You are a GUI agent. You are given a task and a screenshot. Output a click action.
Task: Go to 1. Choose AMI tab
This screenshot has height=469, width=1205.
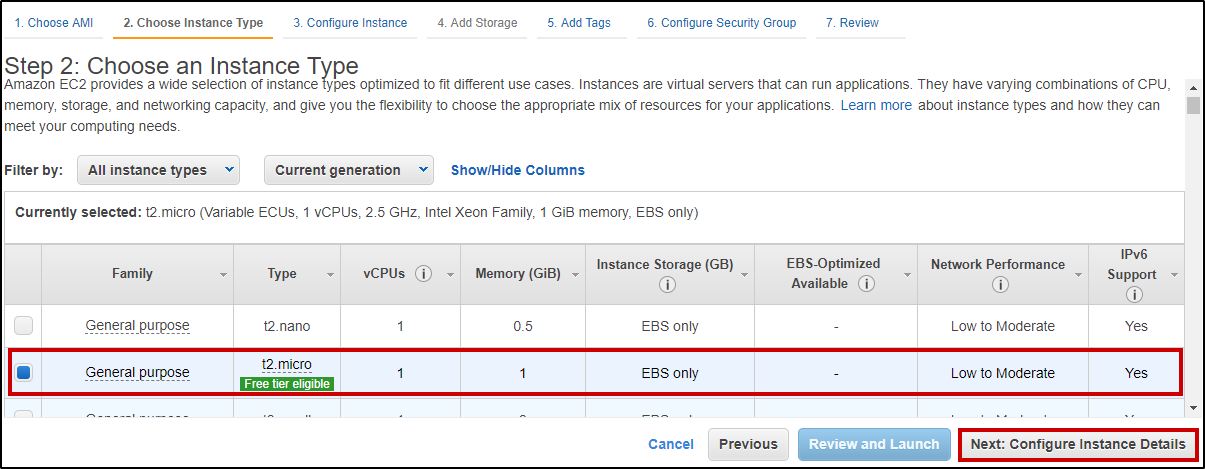pyautogui.click(x=54, y=23)
